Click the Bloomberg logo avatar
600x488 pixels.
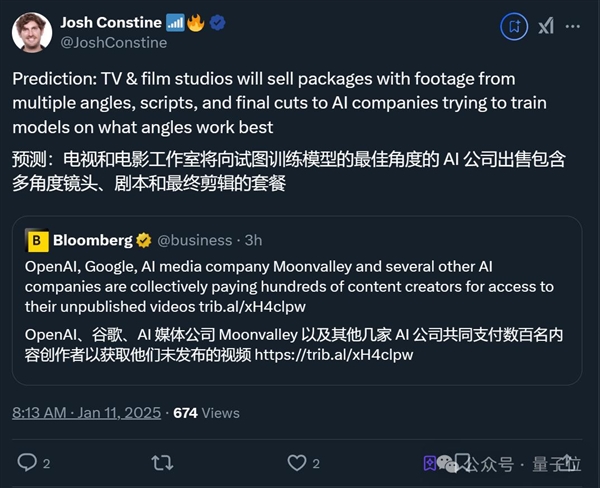pyautogui.click(x=38, y=241)
